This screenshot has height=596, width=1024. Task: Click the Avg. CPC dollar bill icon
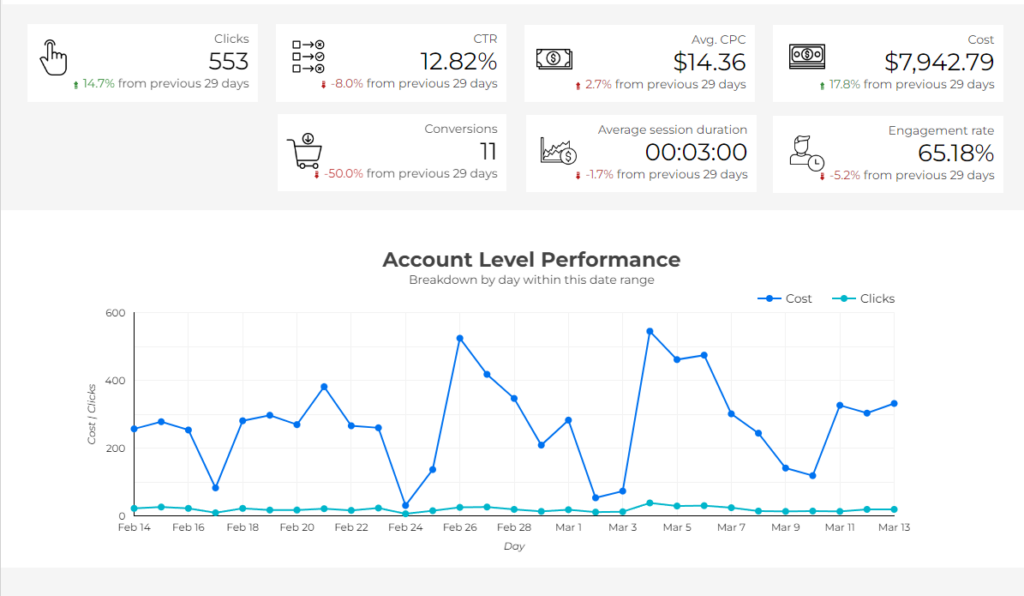point(554,59)
